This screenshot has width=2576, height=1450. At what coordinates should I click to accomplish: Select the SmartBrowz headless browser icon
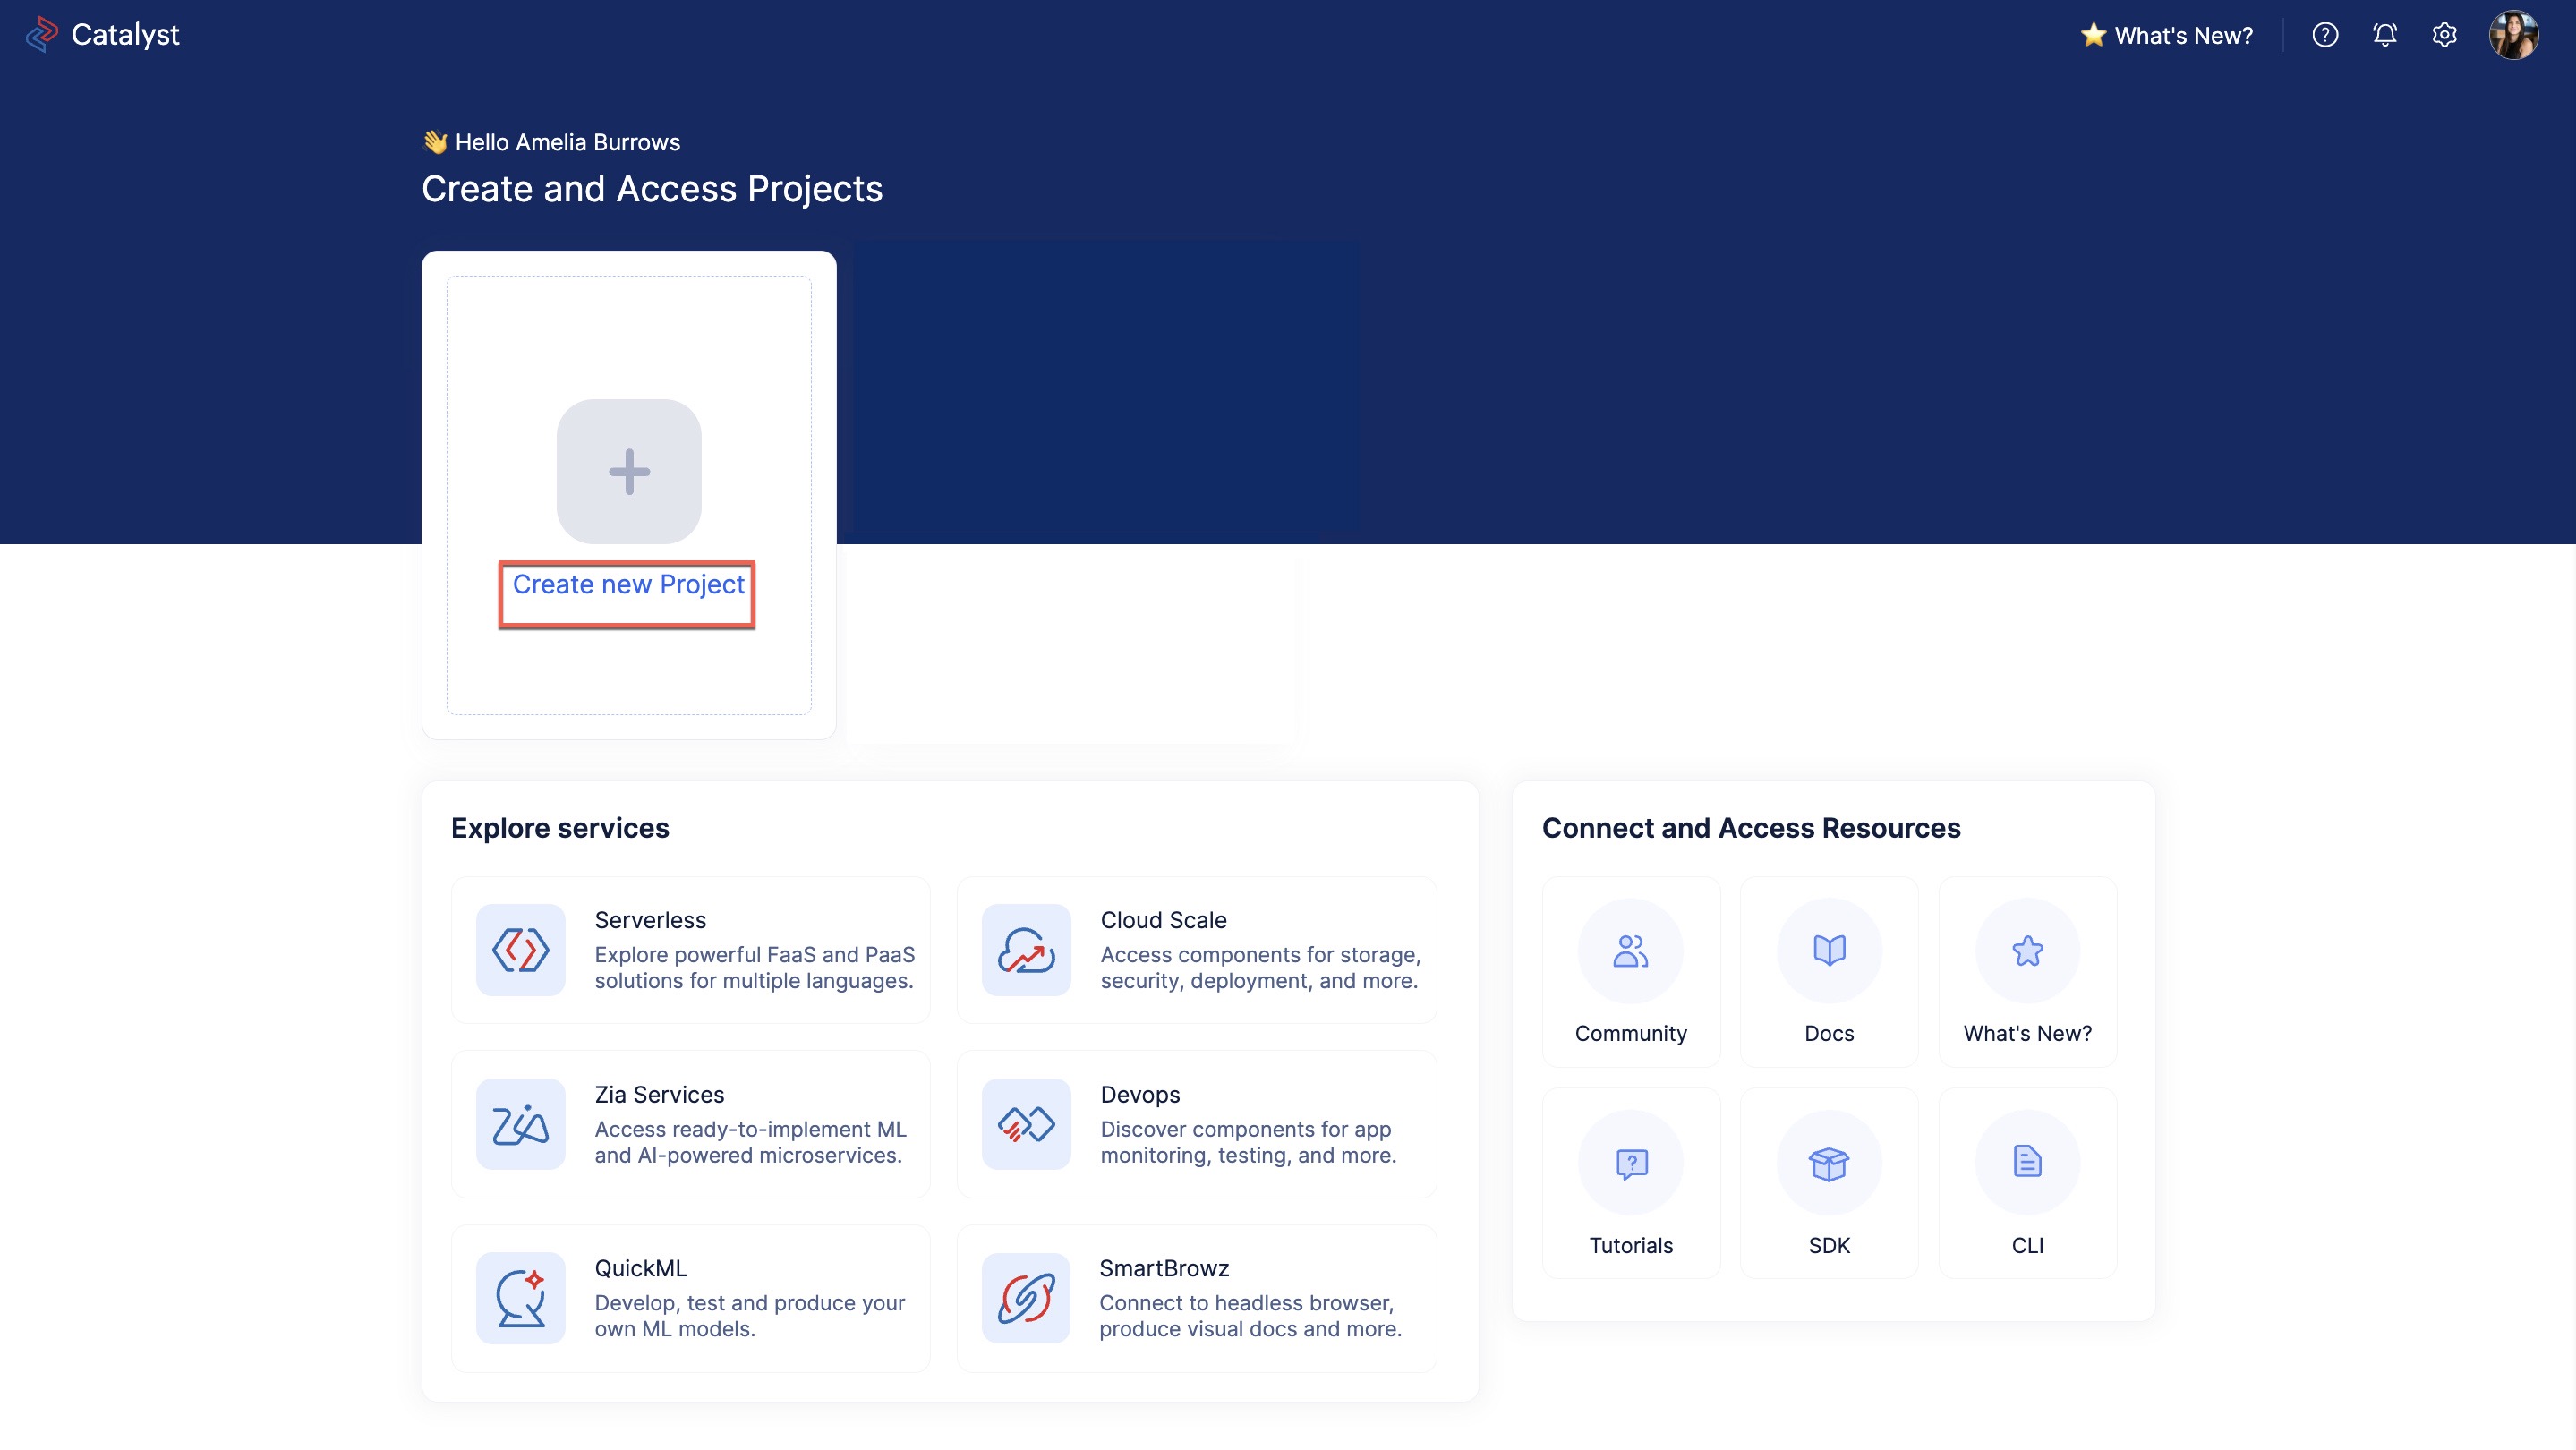click(x=1024, y=1298)
